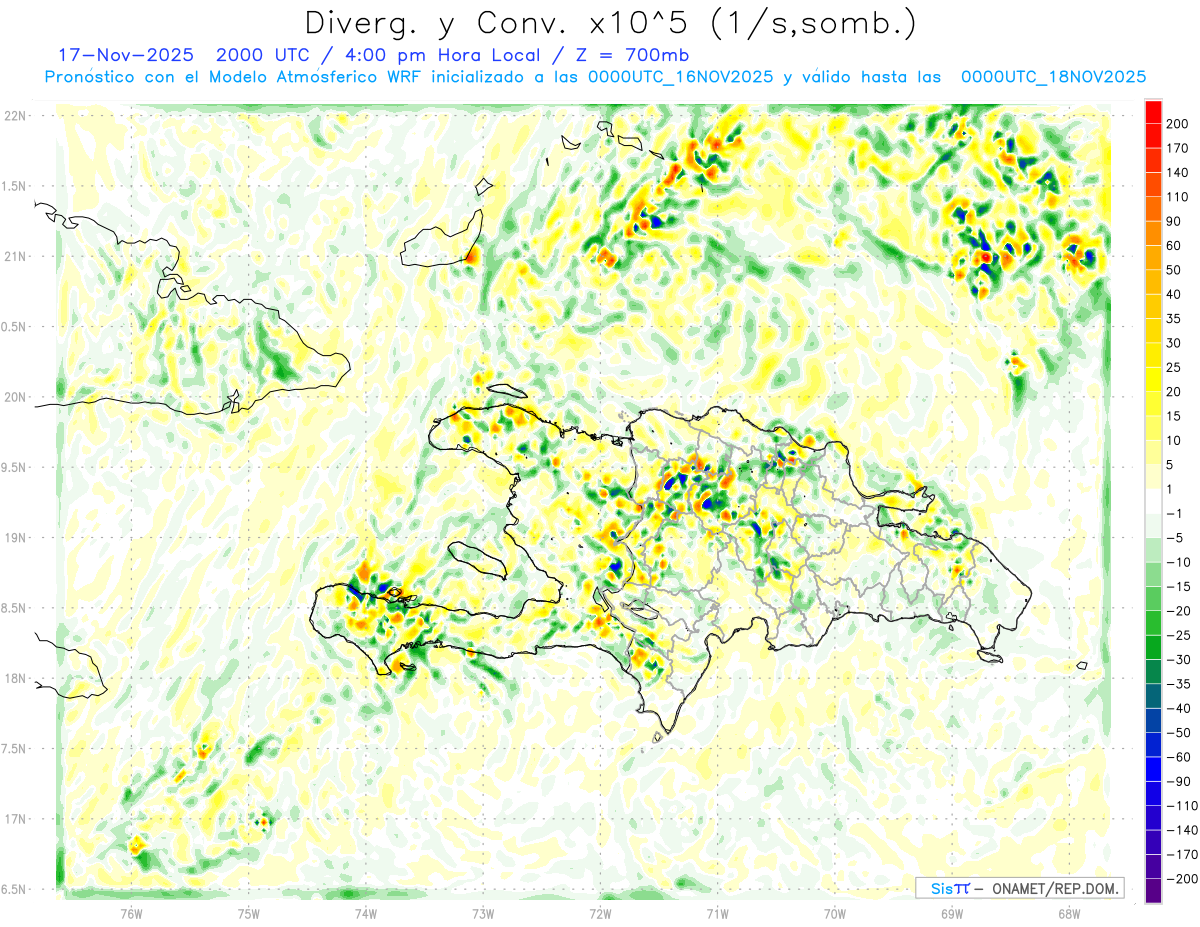Click the '2000 UTC' time text
The image size is (1200, 927).
[259, 54]
